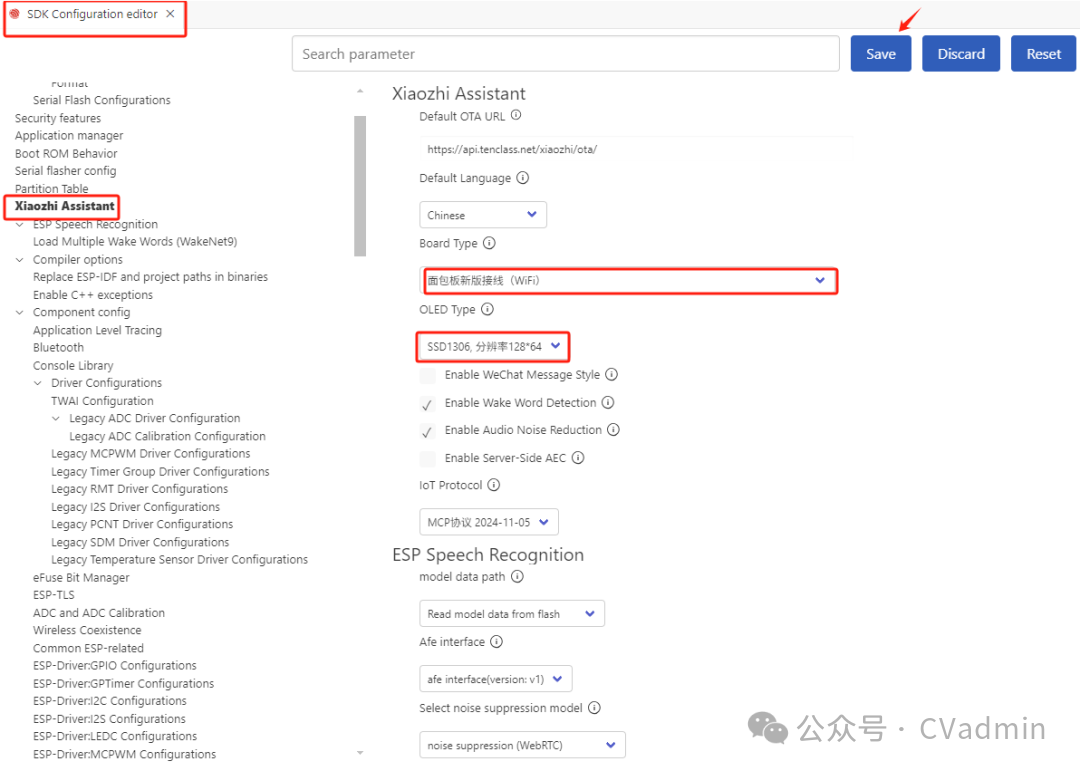Click the Discard button
1080x771 pixels.
click(961, 54)
